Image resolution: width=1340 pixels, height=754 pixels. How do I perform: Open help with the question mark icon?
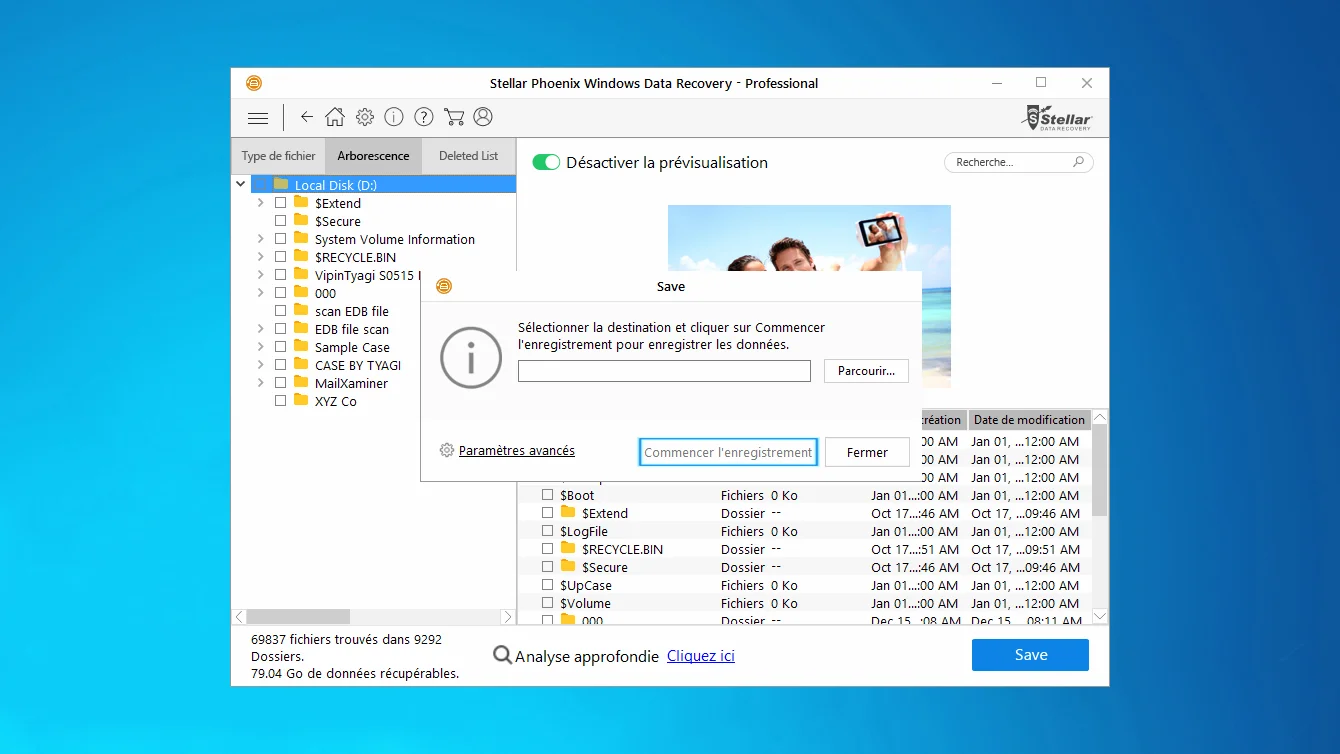pos(424,117)
